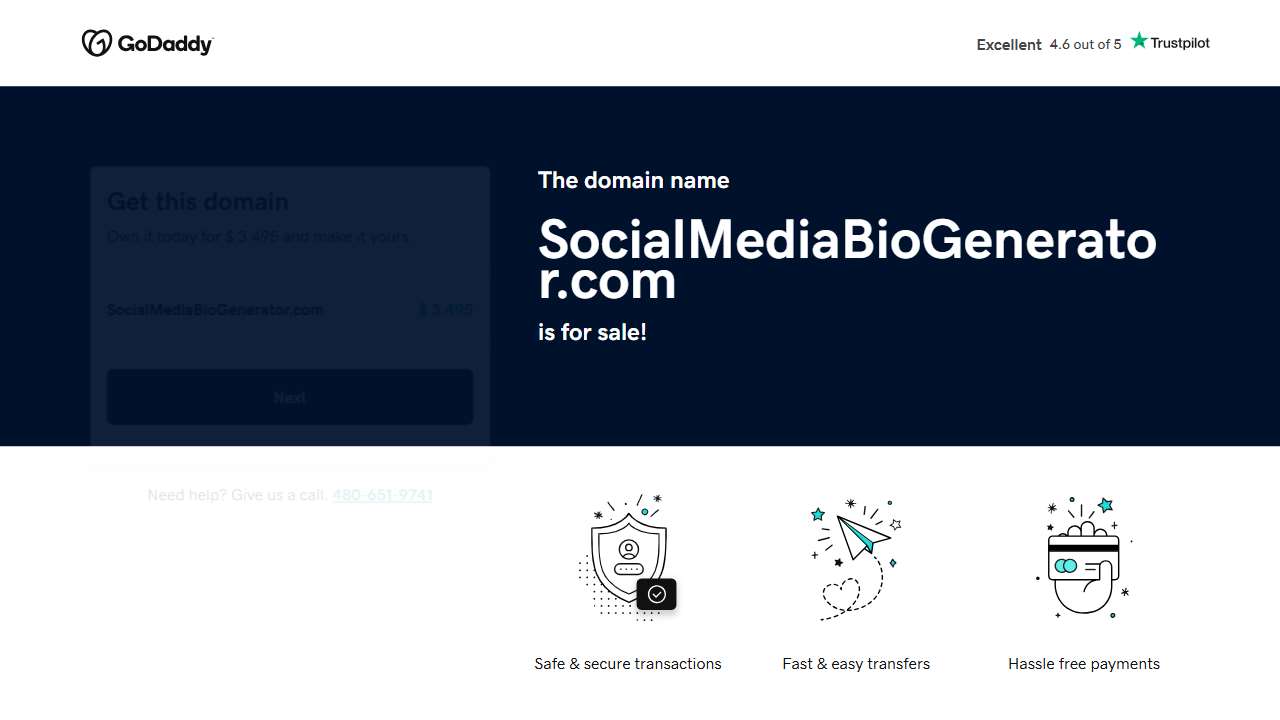Viewport: 1280px width, 720px height.
Task: Click the 'is for sale!' text
Action: click(592, 331)
